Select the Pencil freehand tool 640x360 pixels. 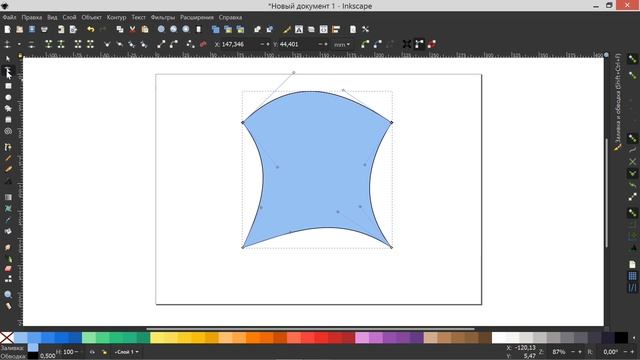click(8, 158)
